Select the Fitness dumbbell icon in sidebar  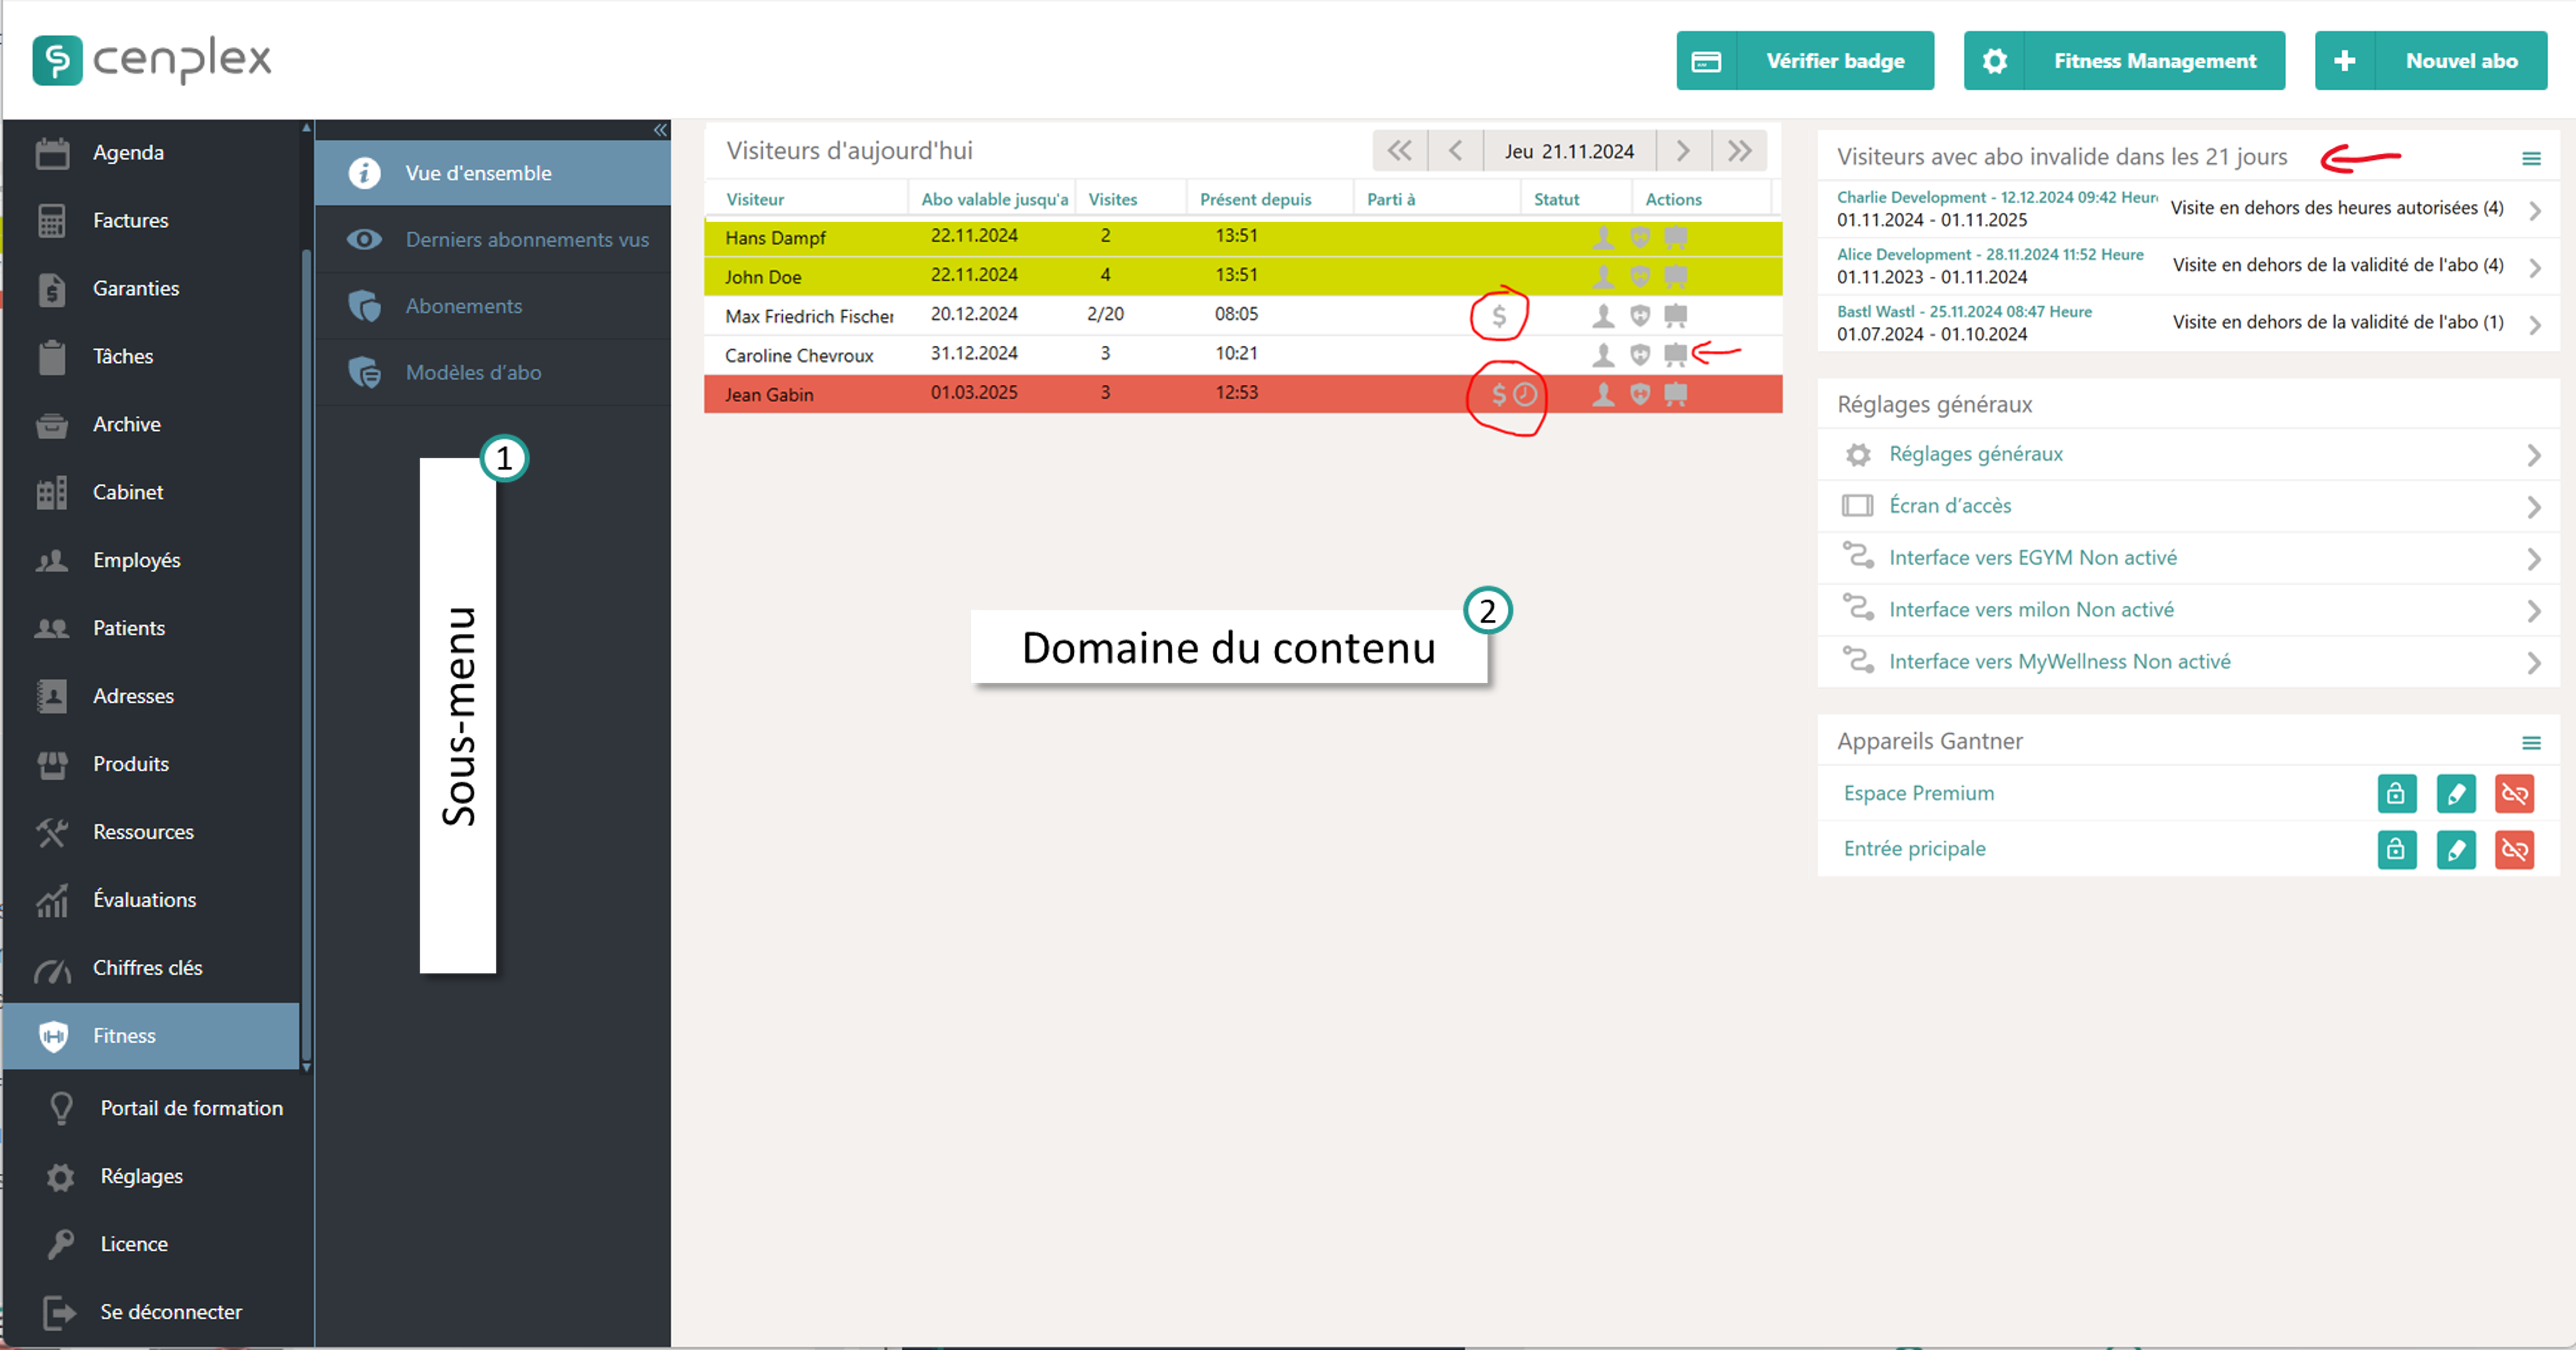54,1035
